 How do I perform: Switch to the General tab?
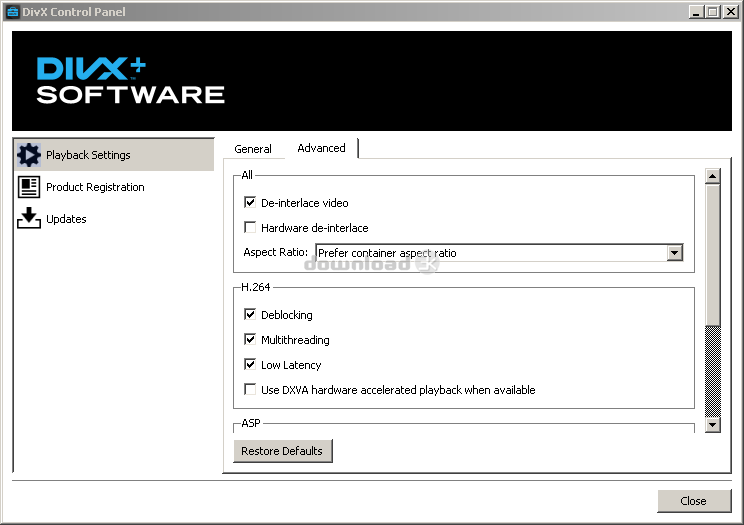253,149
